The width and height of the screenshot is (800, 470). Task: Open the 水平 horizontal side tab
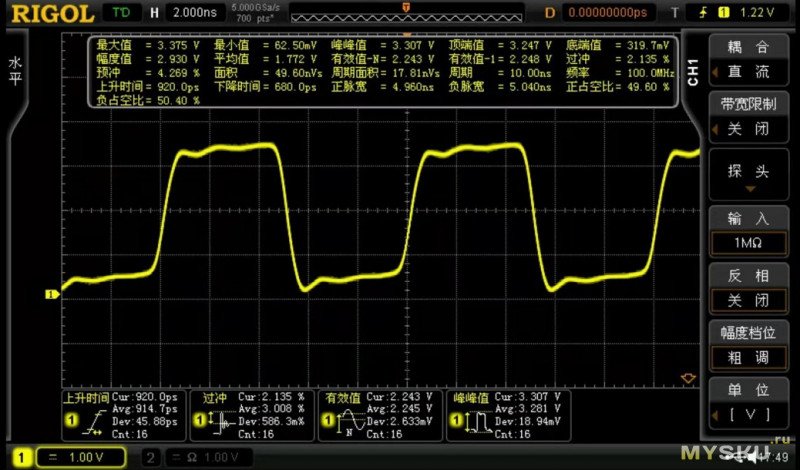point(14,70)
